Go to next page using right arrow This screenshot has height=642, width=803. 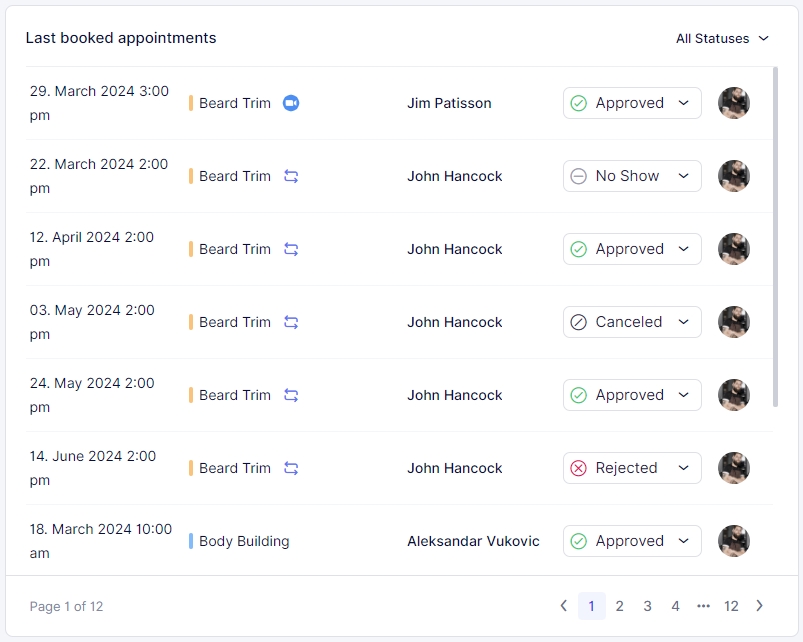(759, 606)
